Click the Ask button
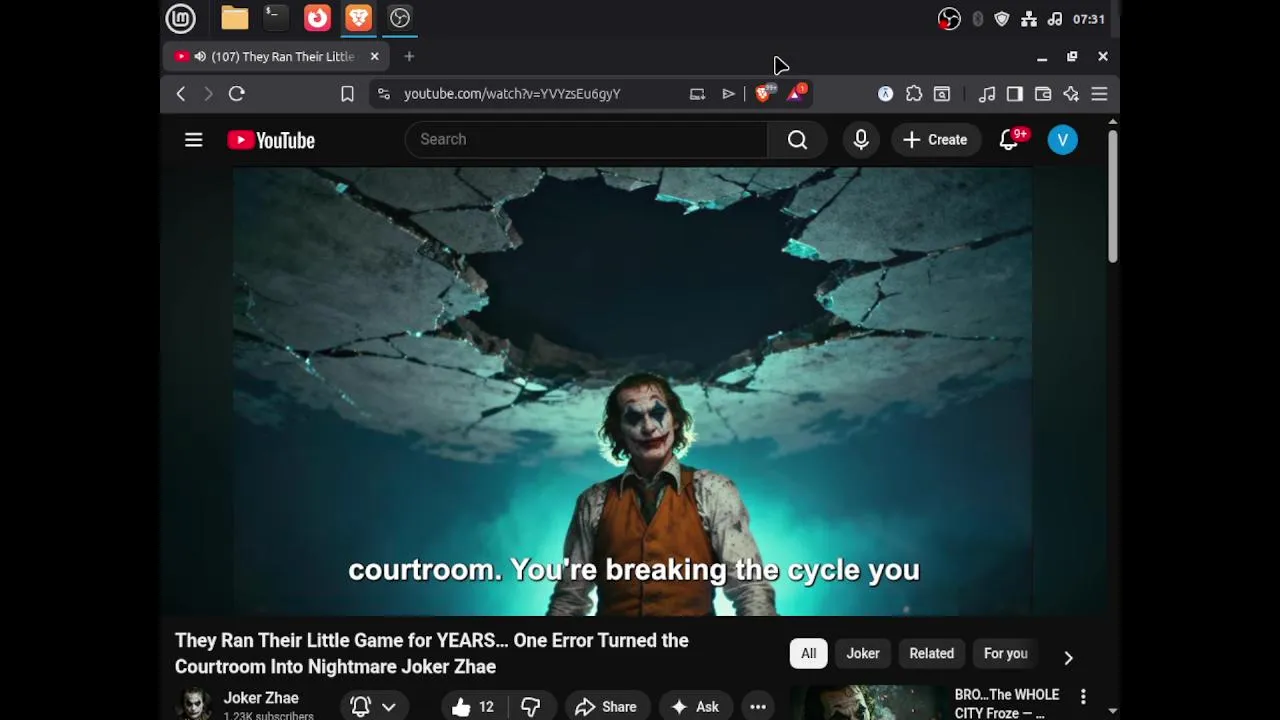The image size is (1280, 720). [696, 707]
